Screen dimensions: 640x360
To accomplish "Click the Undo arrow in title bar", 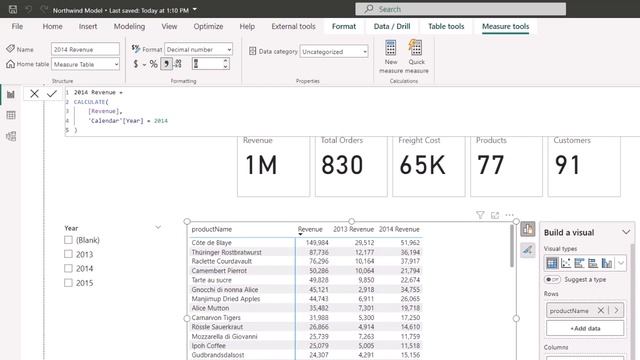I will click(28, 9).
